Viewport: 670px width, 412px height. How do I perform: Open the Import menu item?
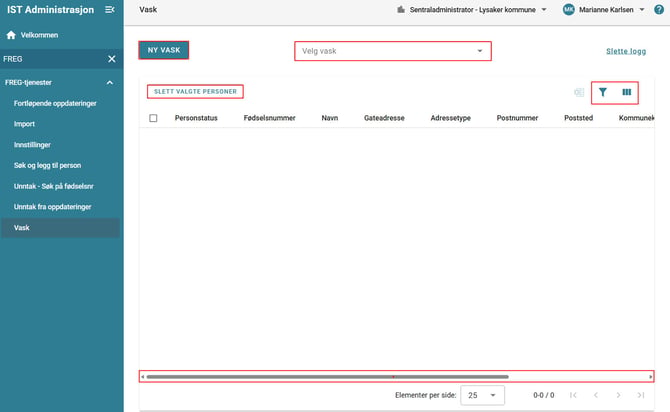(x=24, y=124)
